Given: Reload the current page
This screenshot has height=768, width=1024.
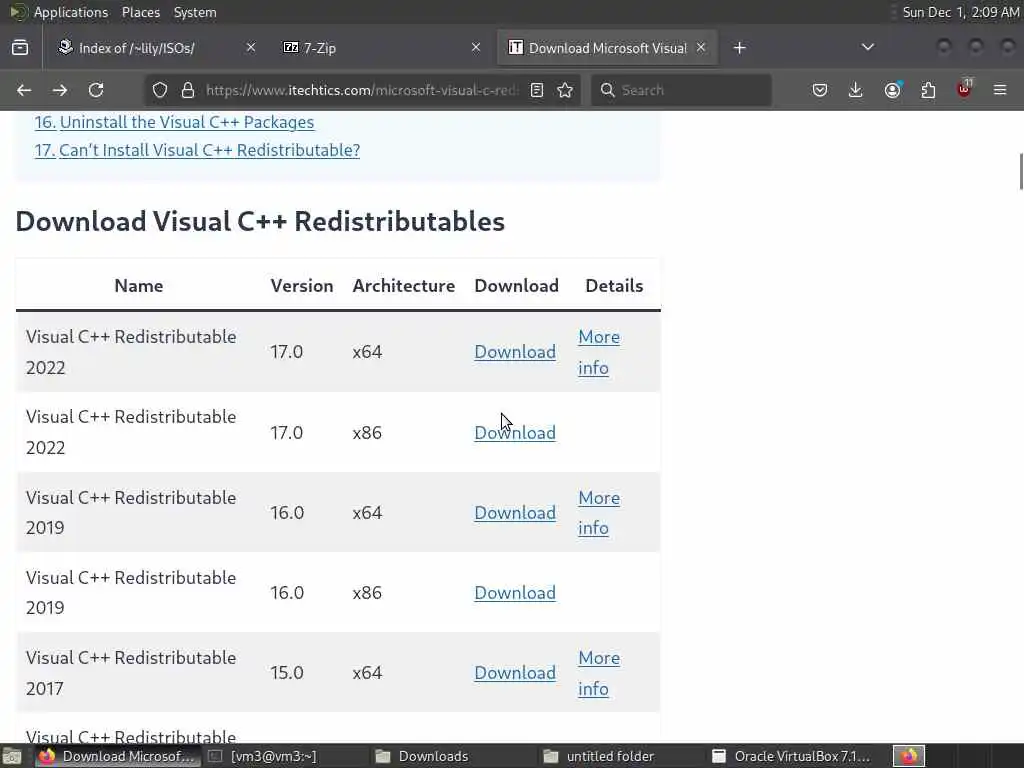Looking at the screenshot, I should coord(96,90).
